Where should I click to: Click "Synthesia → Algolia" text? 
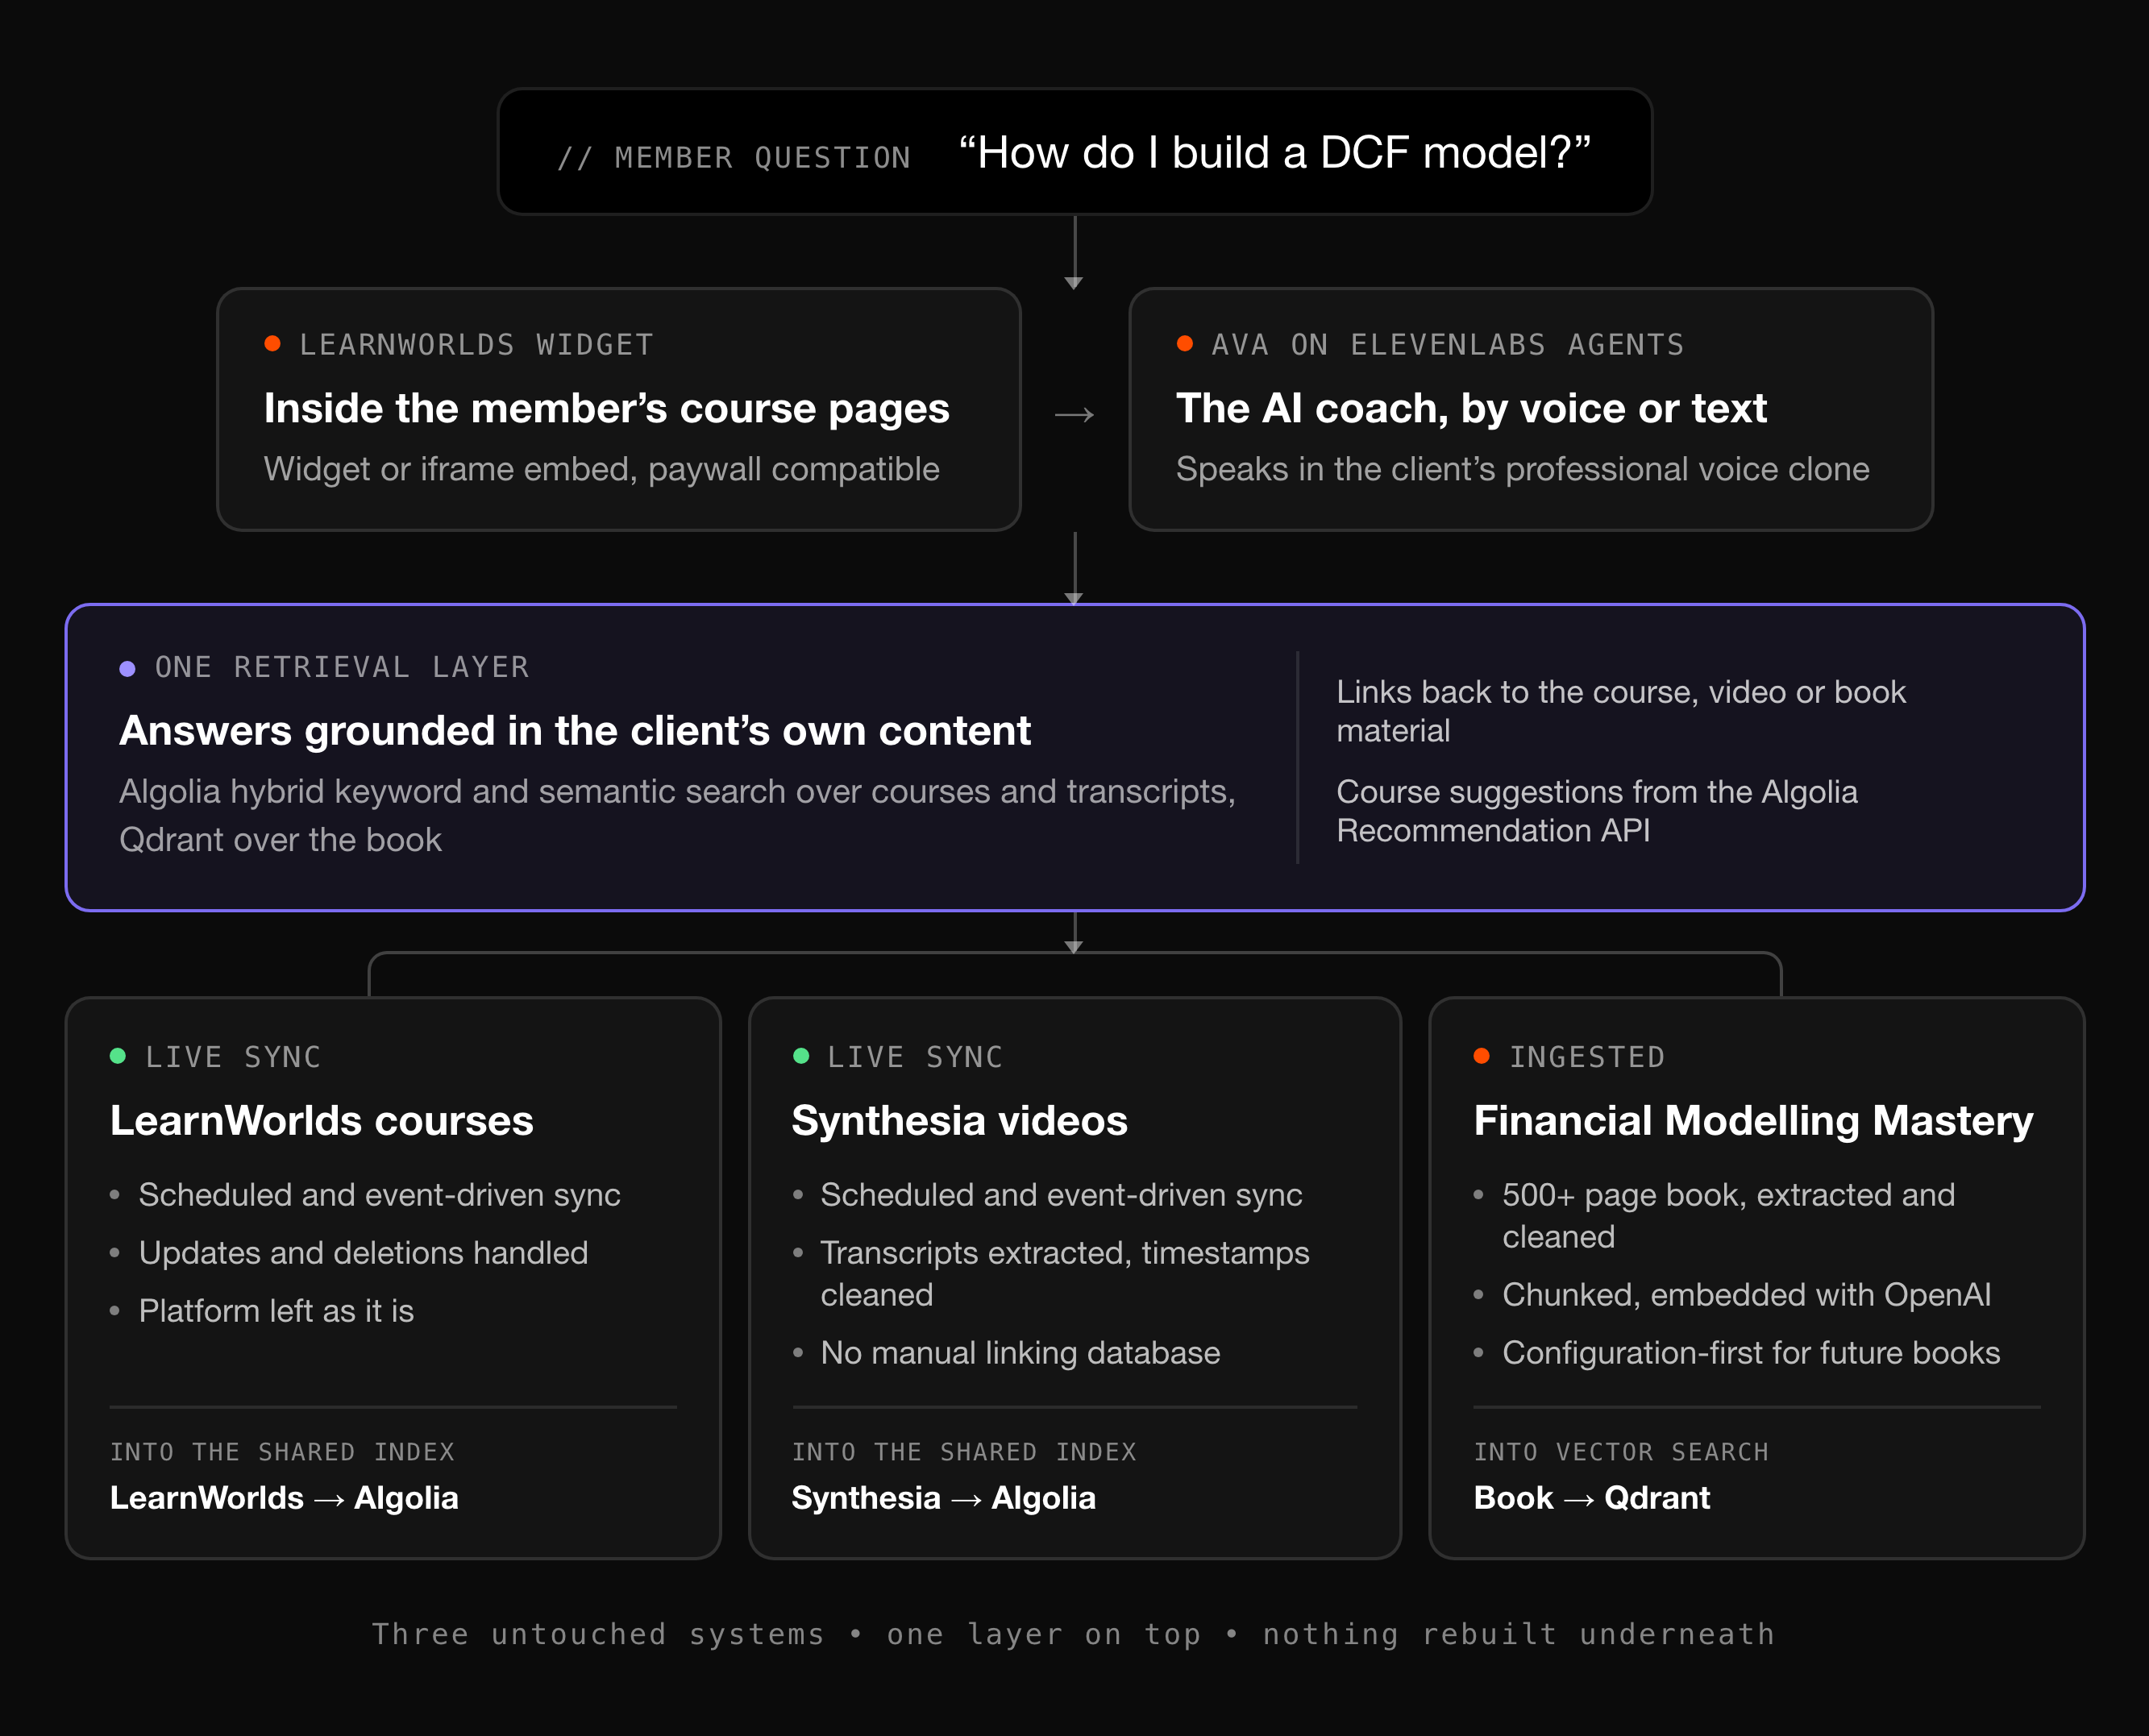coord(943,1498)
